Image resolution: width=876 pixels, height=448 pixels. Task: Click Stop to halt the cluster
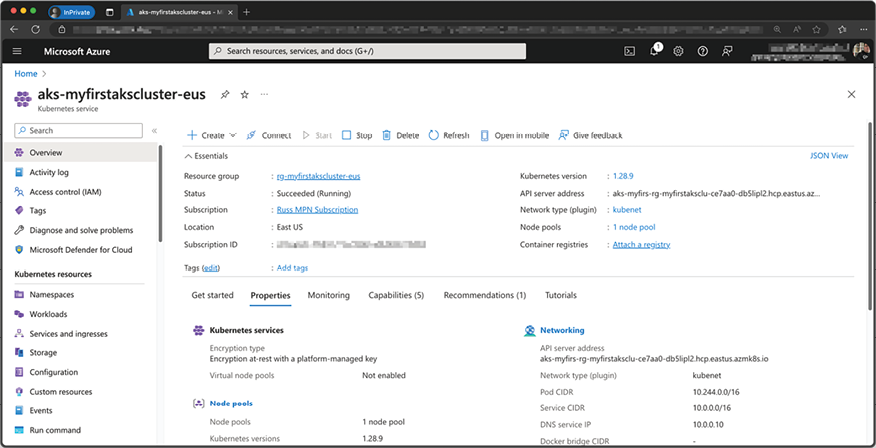tap(356, 135)
